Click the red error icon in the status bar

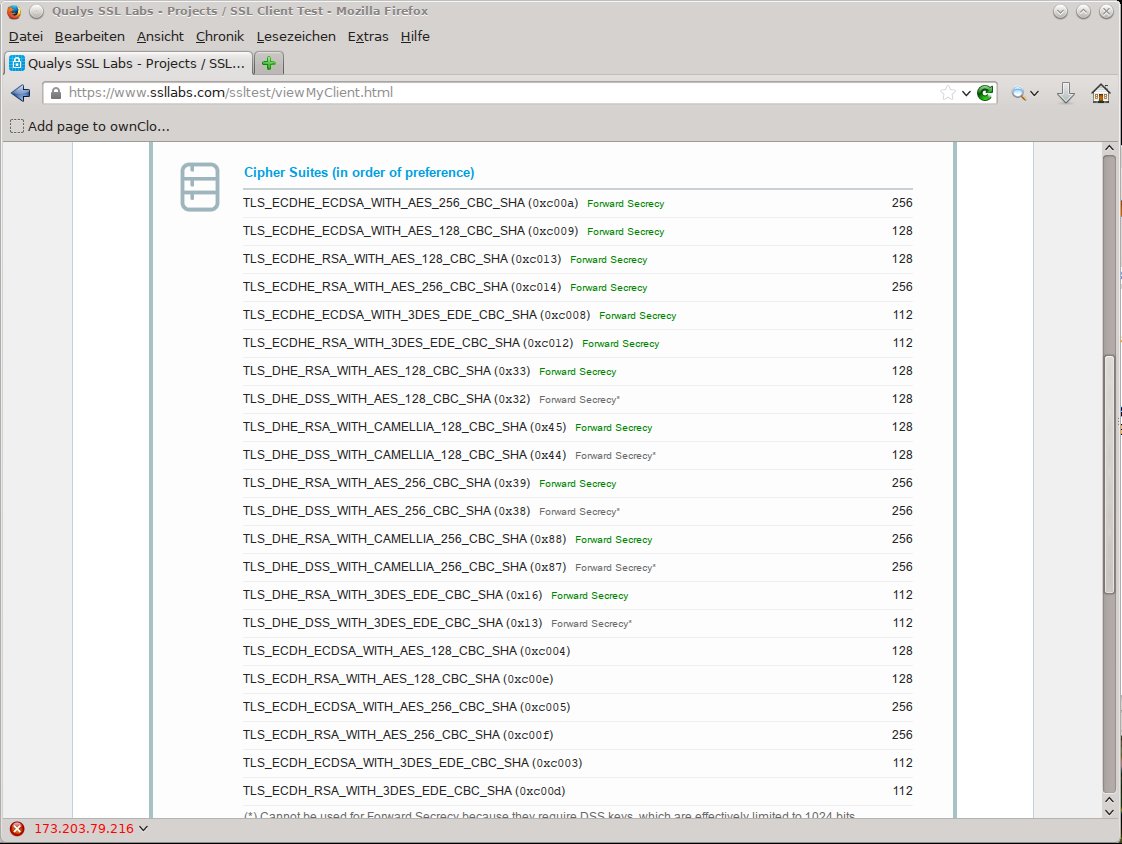pyautogui.click(x=16, y=828)
